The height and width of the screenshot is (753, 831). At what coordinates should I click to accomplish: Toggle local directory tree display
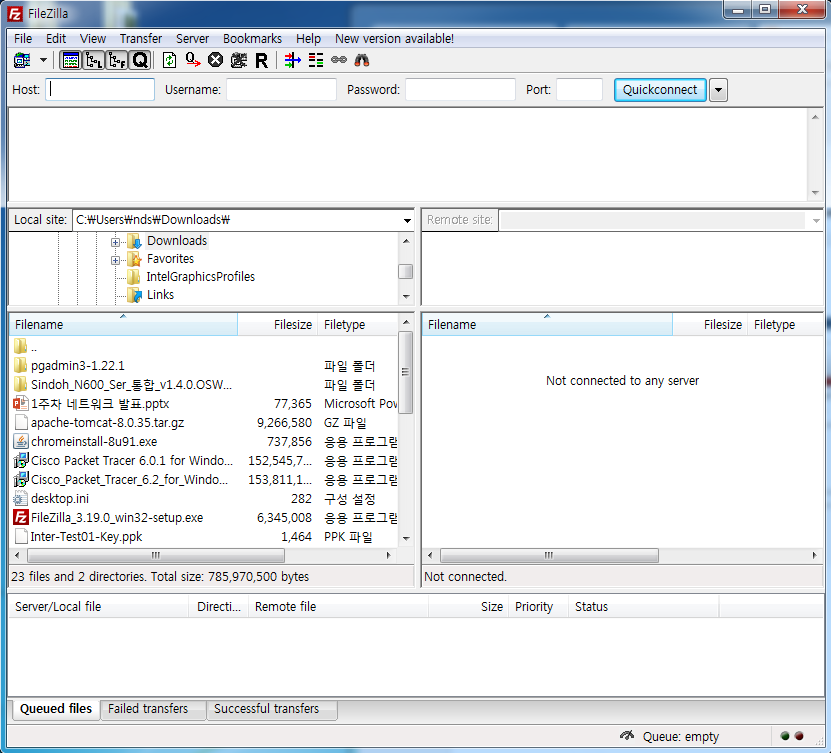(x=94, y=60)
